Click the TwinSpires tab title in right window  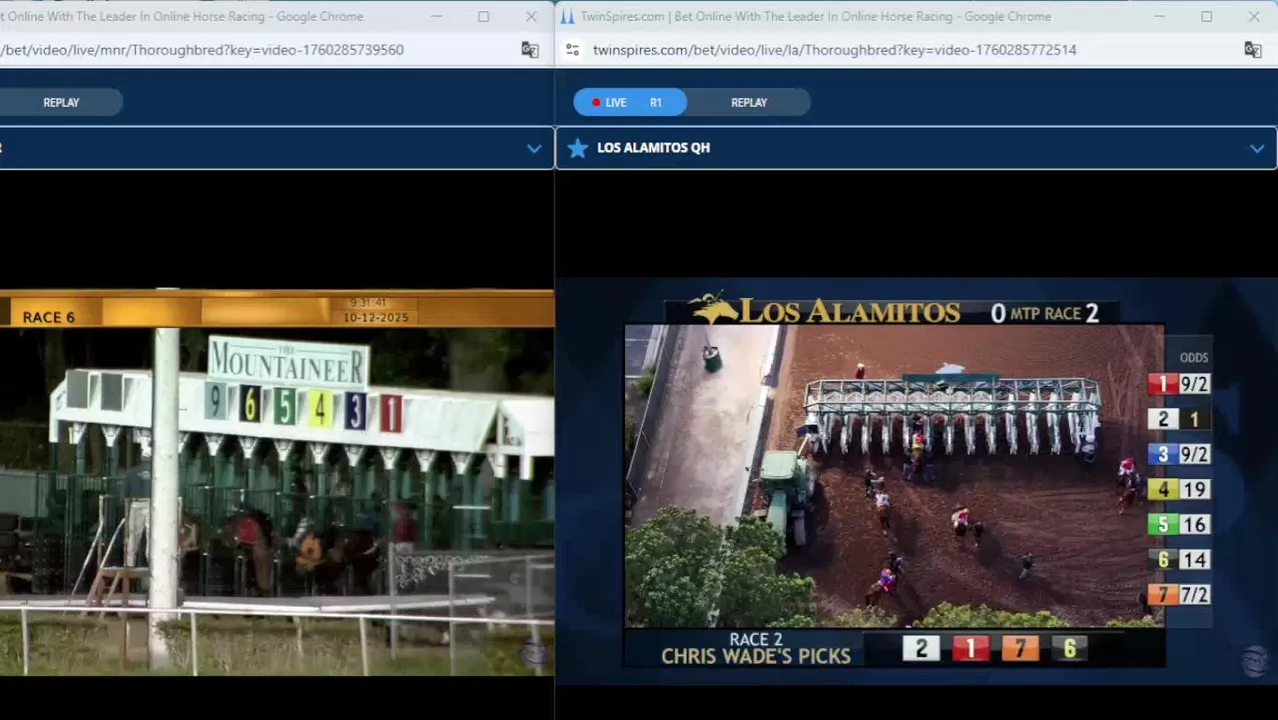coord(815,16)
